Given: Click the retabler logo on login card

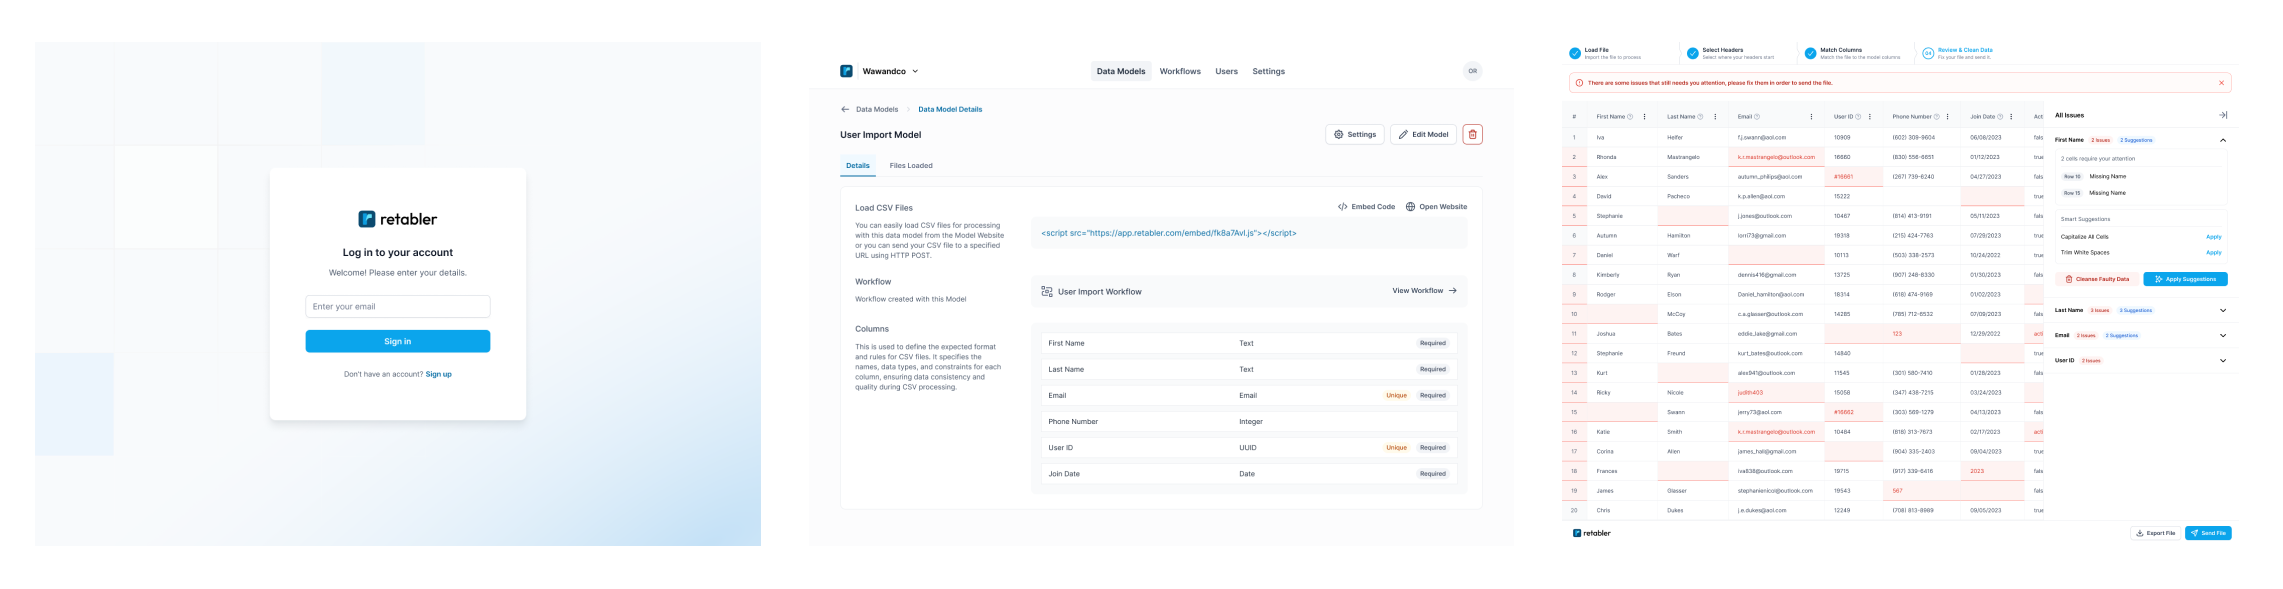Looking at the screenshot, I should 398,219.
